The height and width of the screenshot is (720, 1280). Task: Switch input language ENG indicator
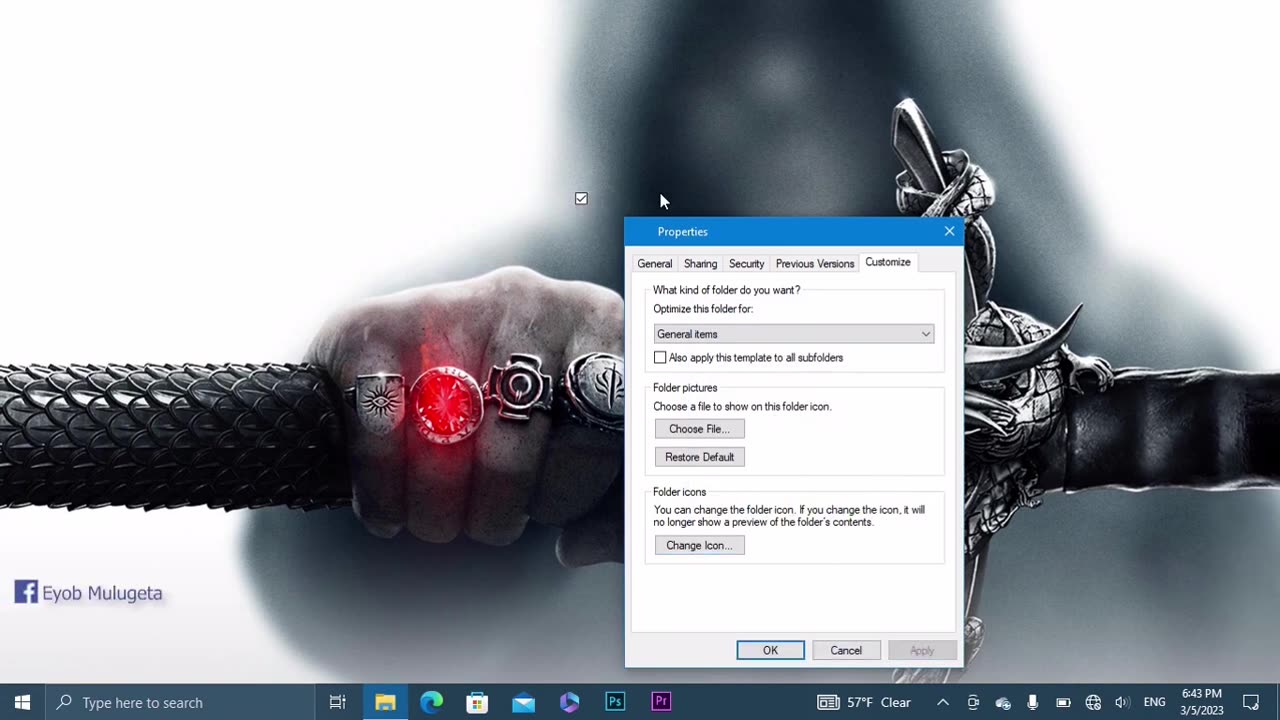pyautogui.click(x=1155, y=702)
